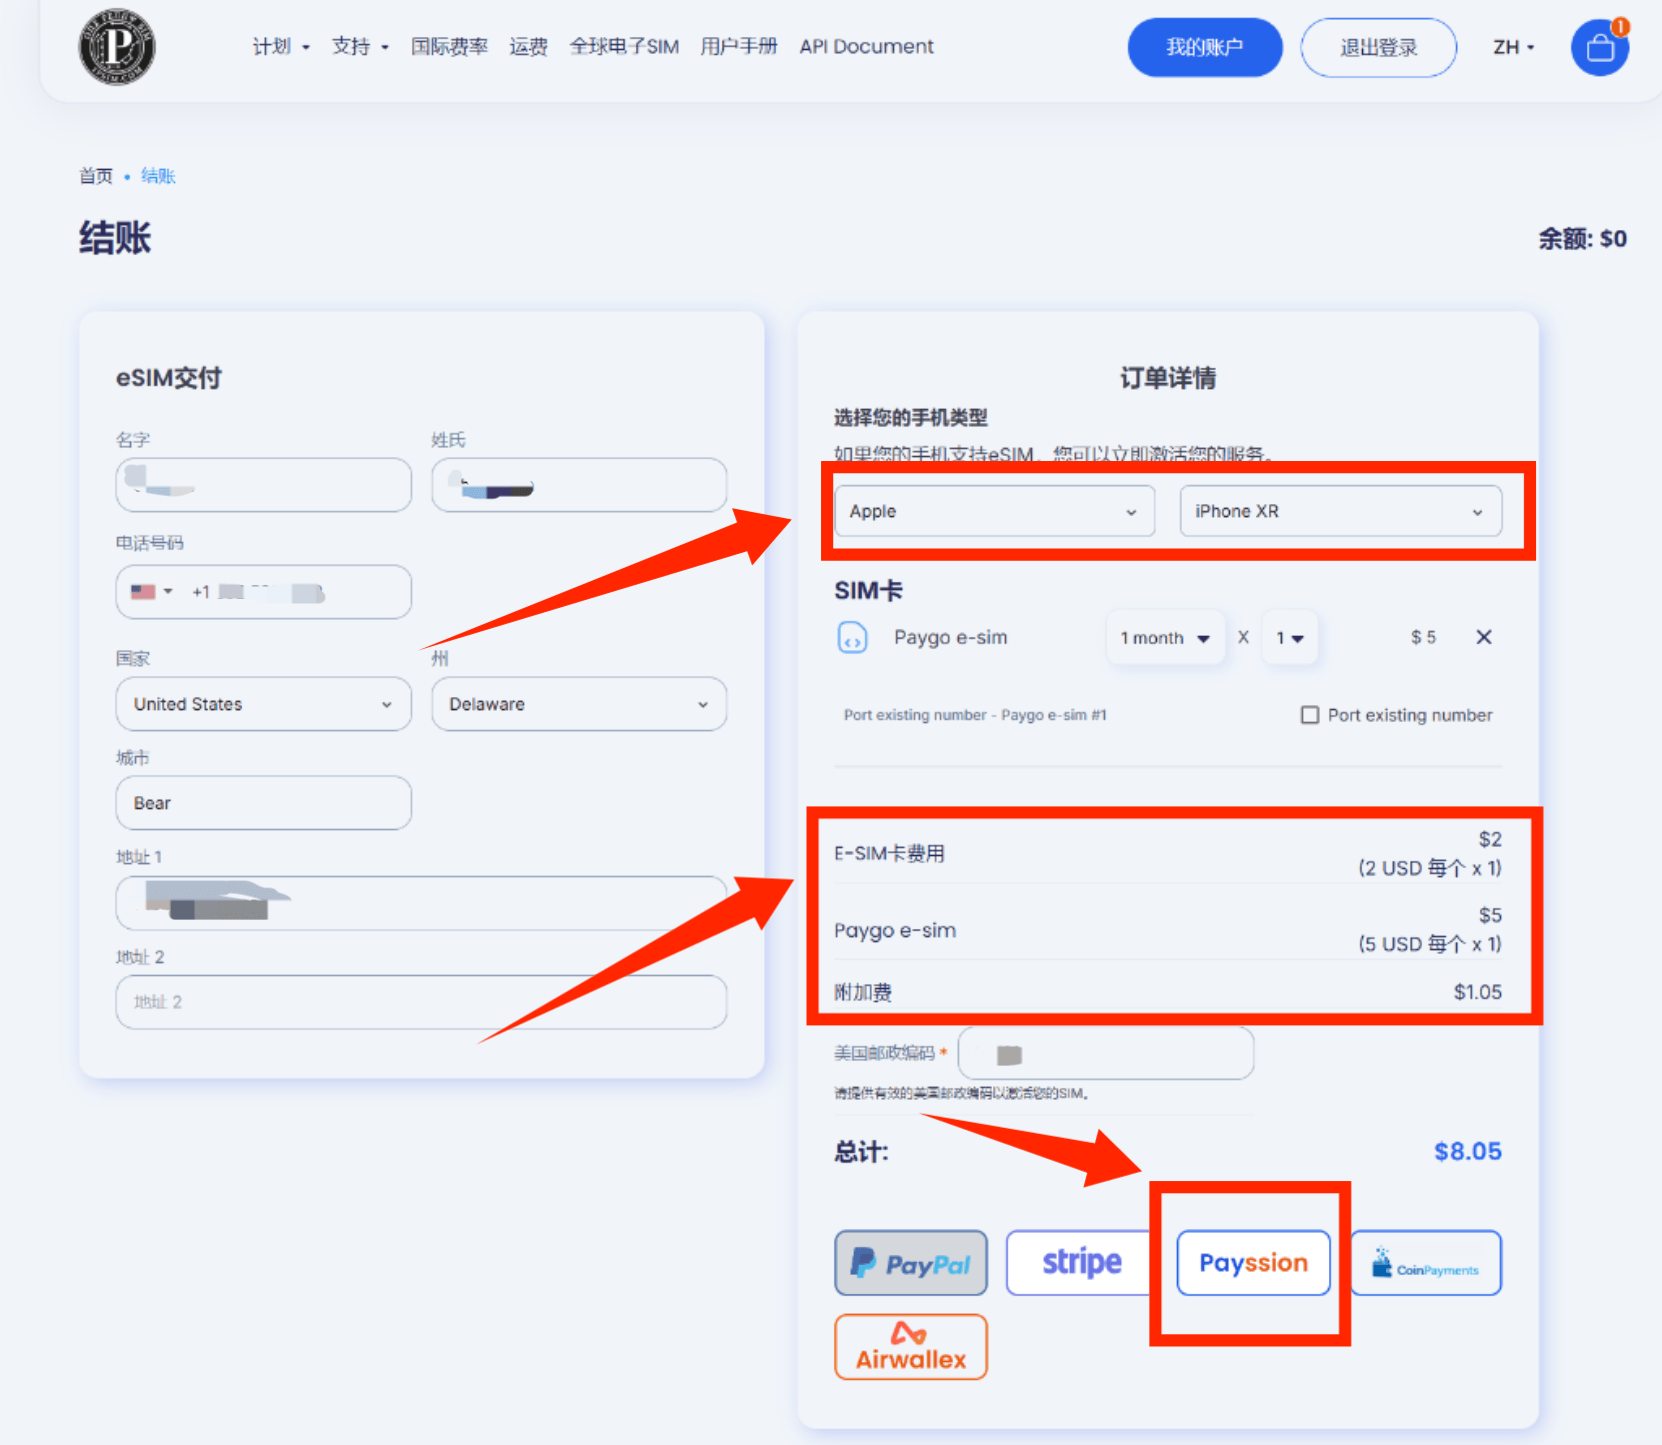Open the shopping cart icon
Viewport: 1662px width, 1445px height.
click(1600, 47)
